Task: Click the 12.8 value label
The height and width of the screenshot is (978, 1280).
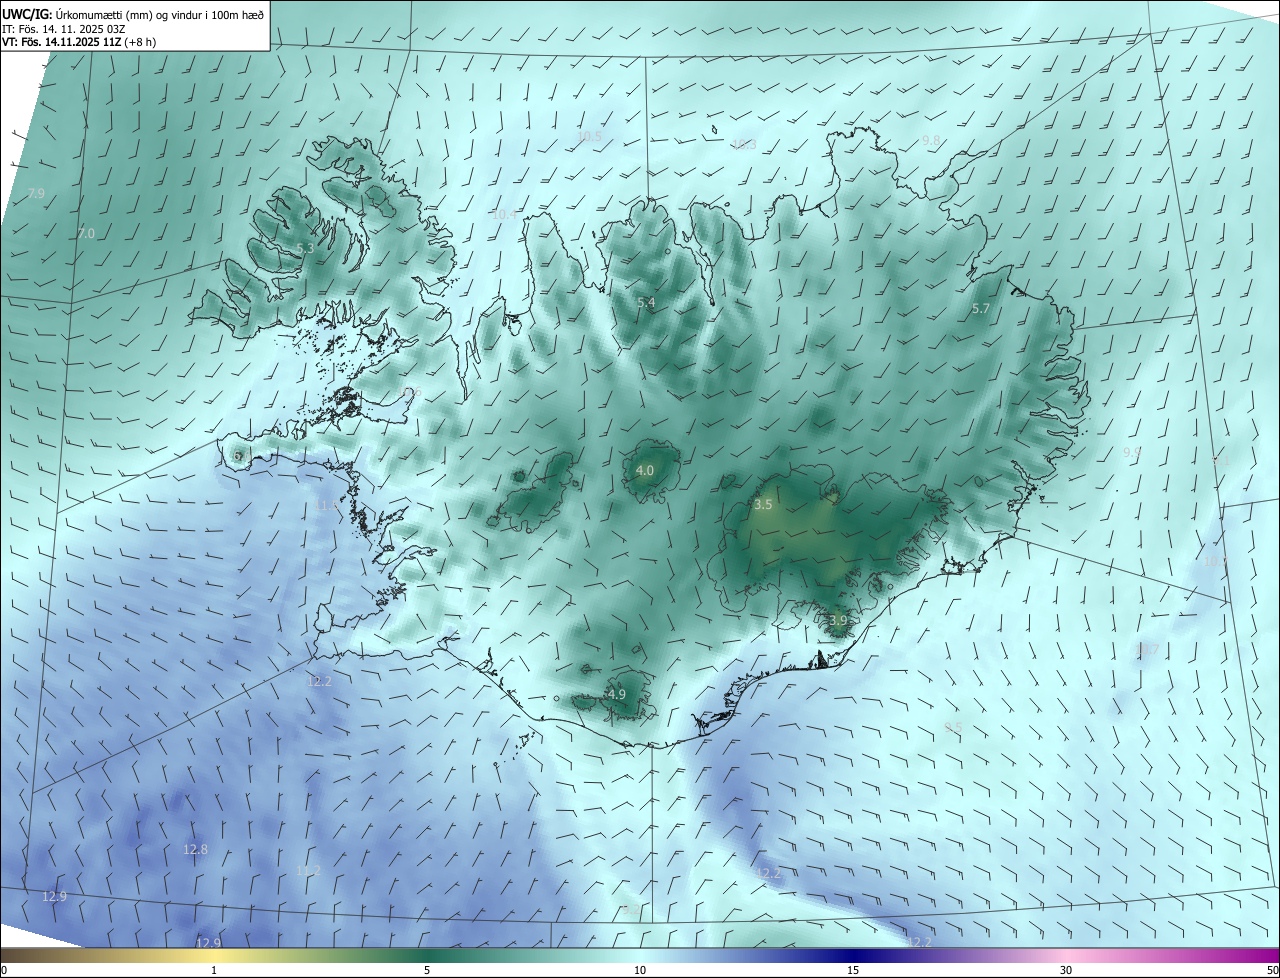Action: [x=196, y=849]
